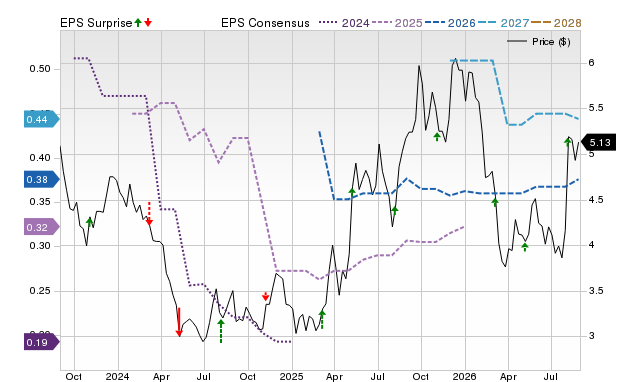Toggle the 2027 EPS consensus legend entry
Viewport: 640px width, 382px height.
pyautogui.click(x=503, y=23)
